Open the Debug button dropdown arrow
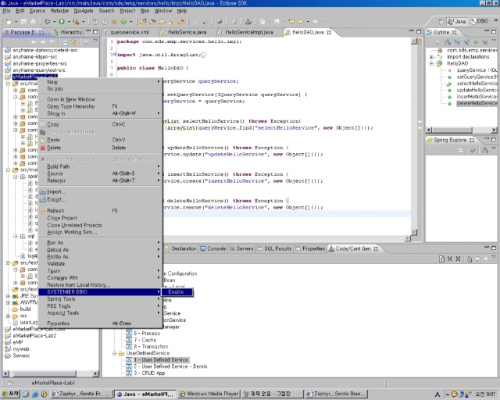 click(54, 22)
